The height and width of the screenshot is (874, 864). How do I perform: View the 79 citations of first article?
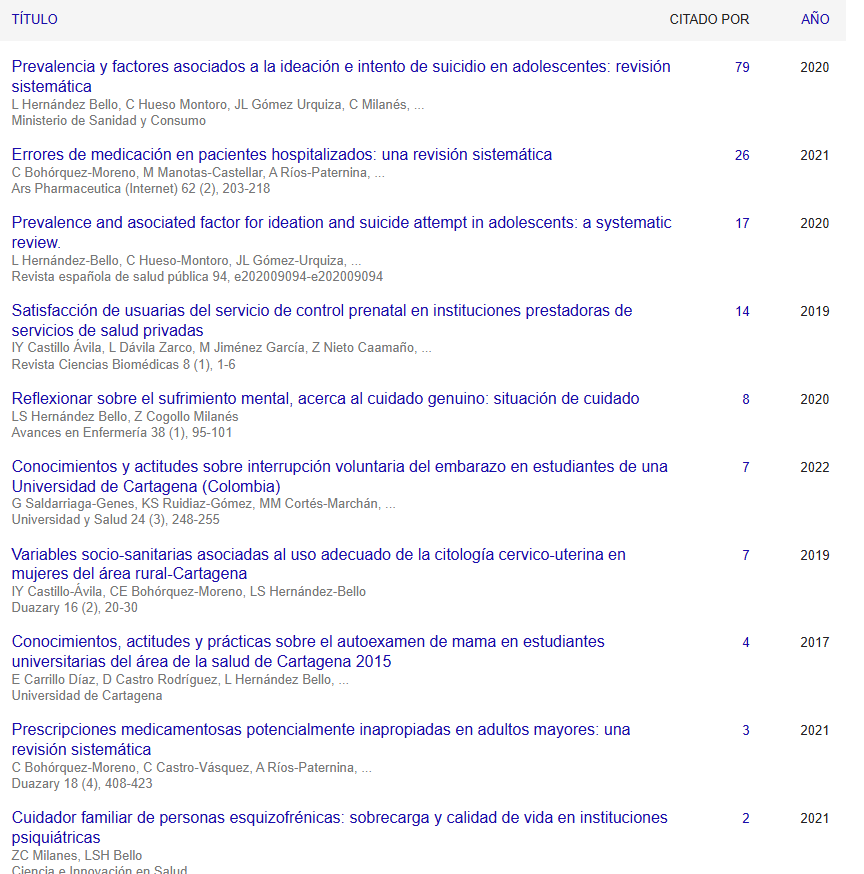pyautogui.click(x=742, y=68)
